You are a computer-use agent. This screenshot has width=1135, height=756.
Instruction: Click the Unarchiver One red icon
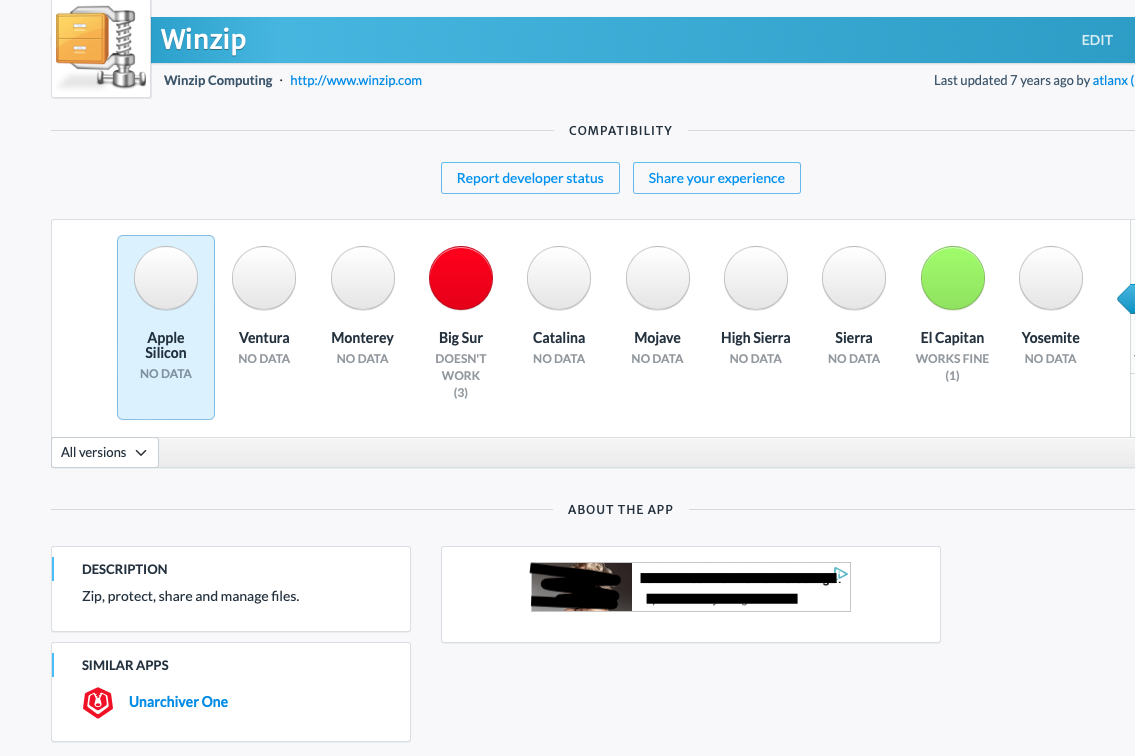click(98, 702)
